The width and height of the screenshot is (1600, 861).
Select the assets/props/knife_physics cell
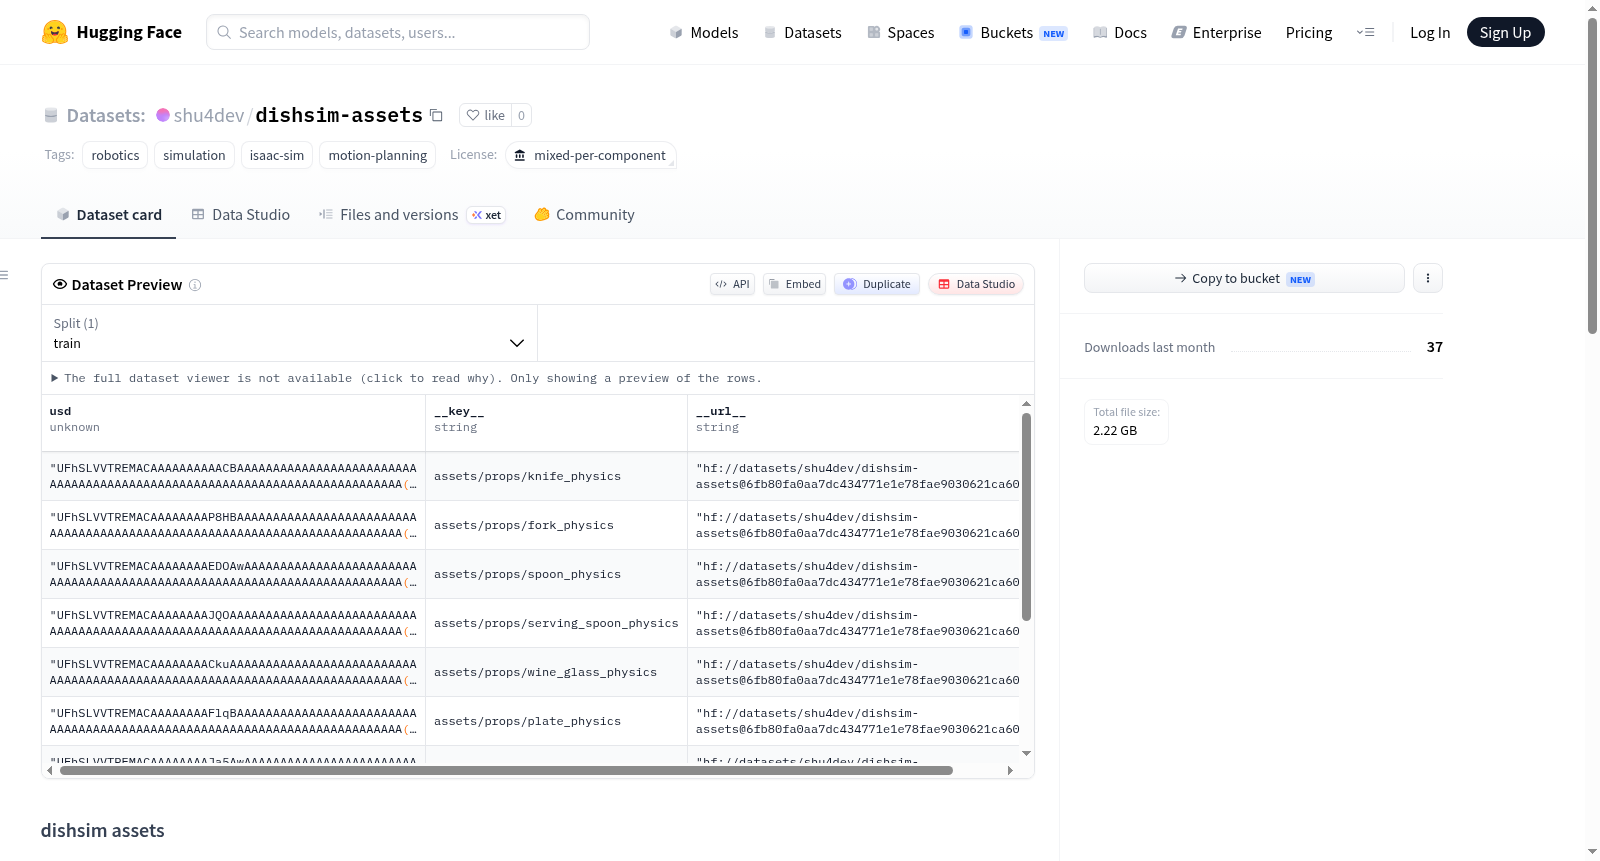tap(557, 476)
